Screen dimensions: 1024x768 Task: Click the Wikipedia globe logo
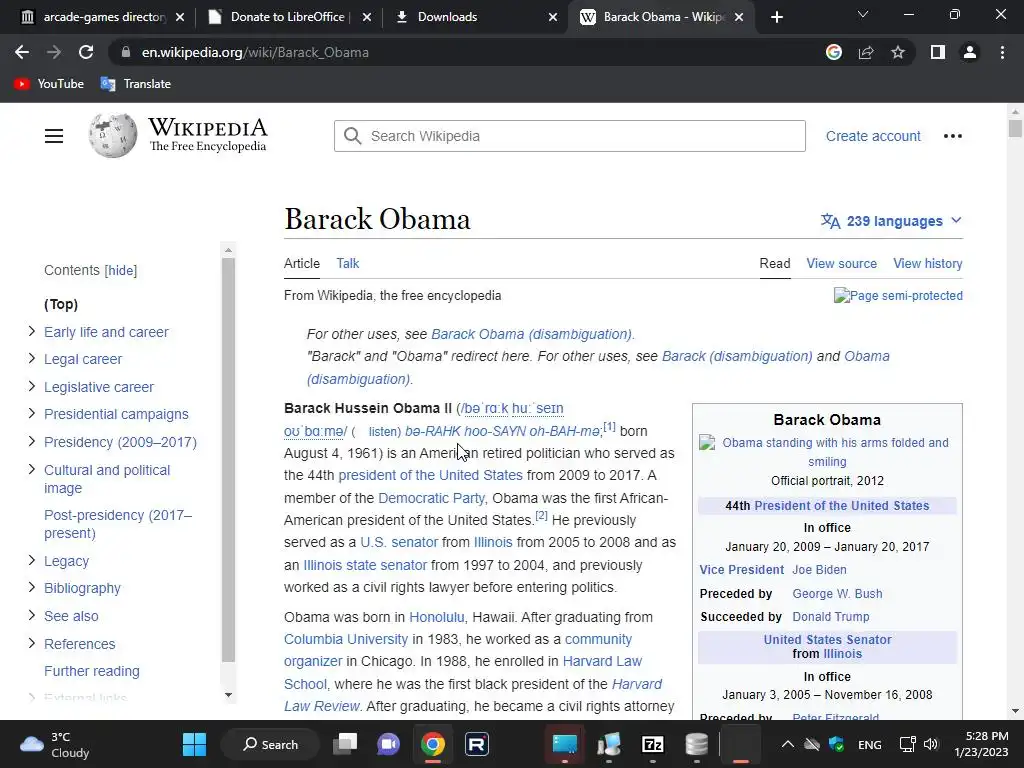pos(113,135)
